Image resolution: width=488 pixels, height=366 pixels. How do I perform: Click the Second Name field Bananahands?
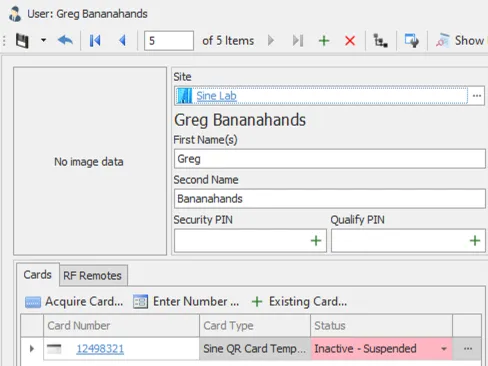coord(329,199)
